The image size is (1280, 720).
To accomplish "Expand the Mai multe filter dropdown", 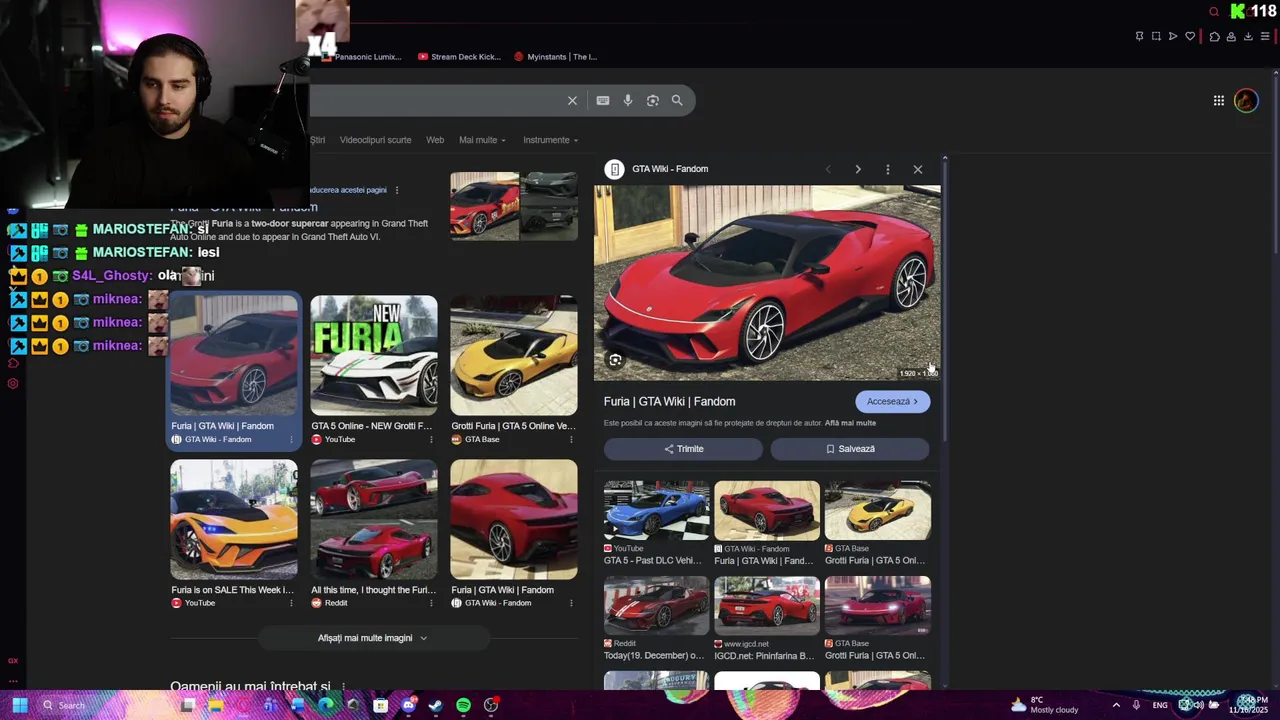I will pyautogui.click(x=482, y=140).
